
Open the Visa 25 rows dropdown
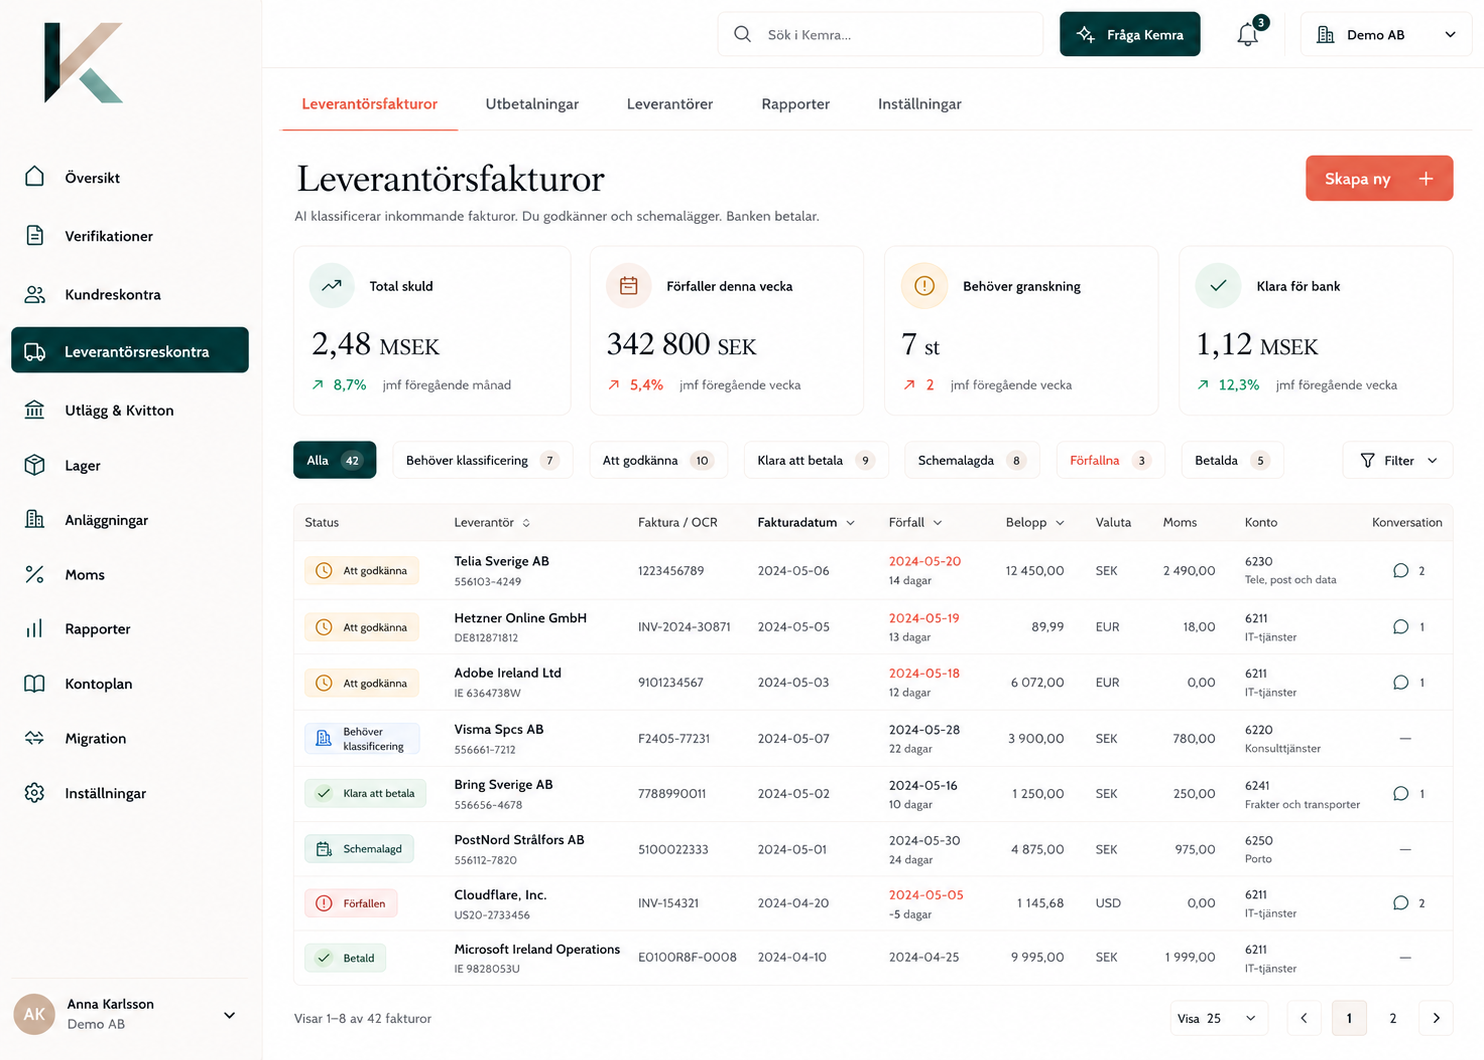coord(1219,1018)
